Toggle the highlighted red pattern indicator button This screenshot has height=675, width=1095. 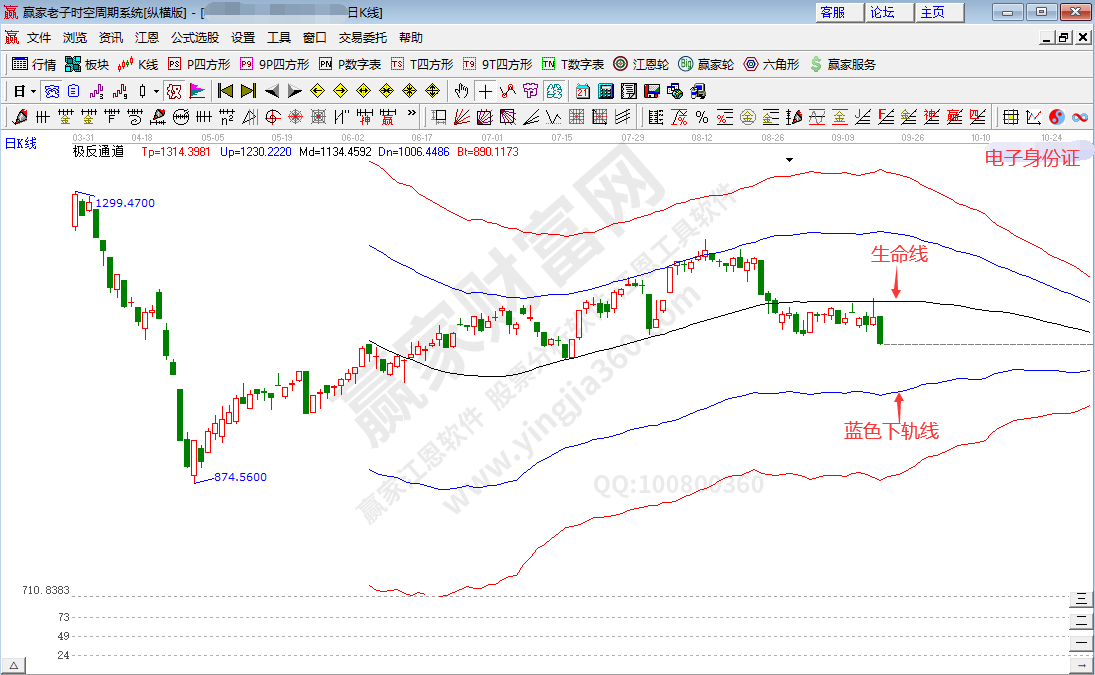pos(173,91)
